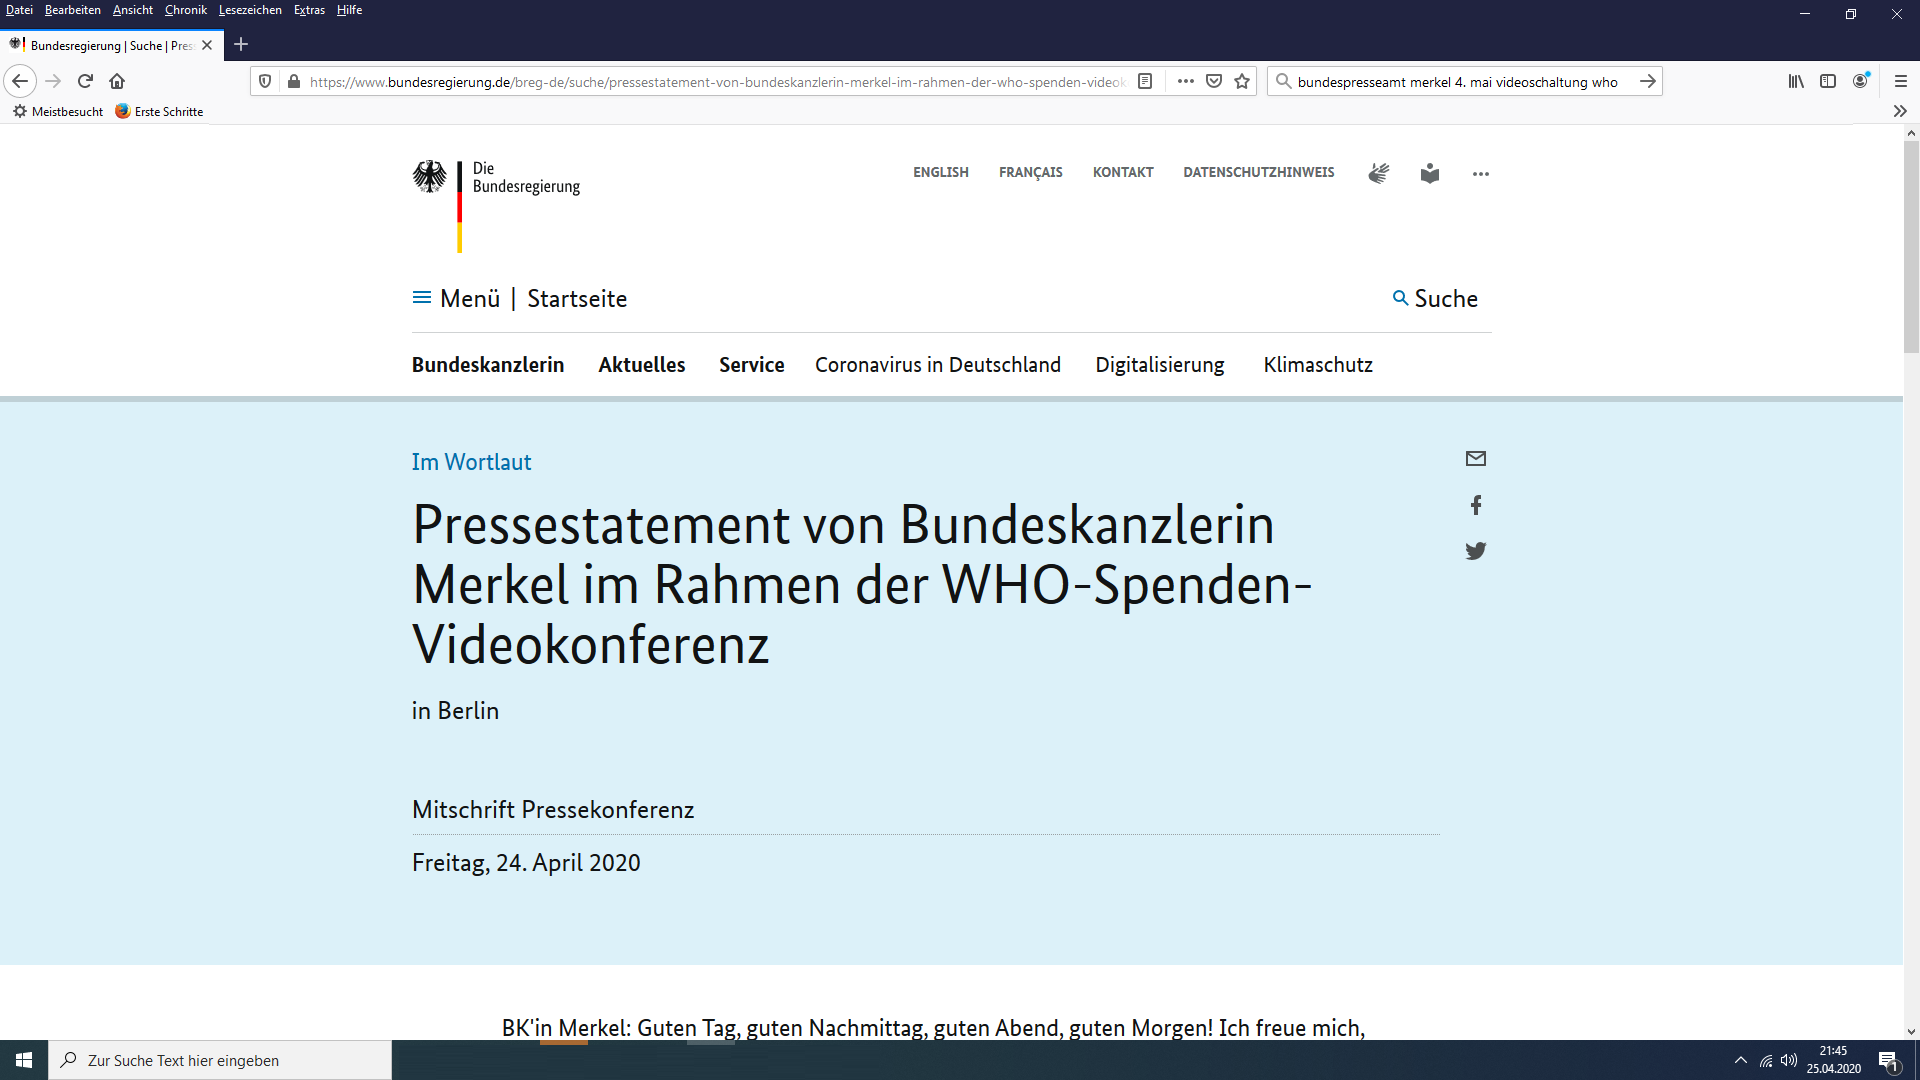Open easy language reading icon
The width and height of the screenshot is (1920, 1080).
click(x=1429, y=173)
